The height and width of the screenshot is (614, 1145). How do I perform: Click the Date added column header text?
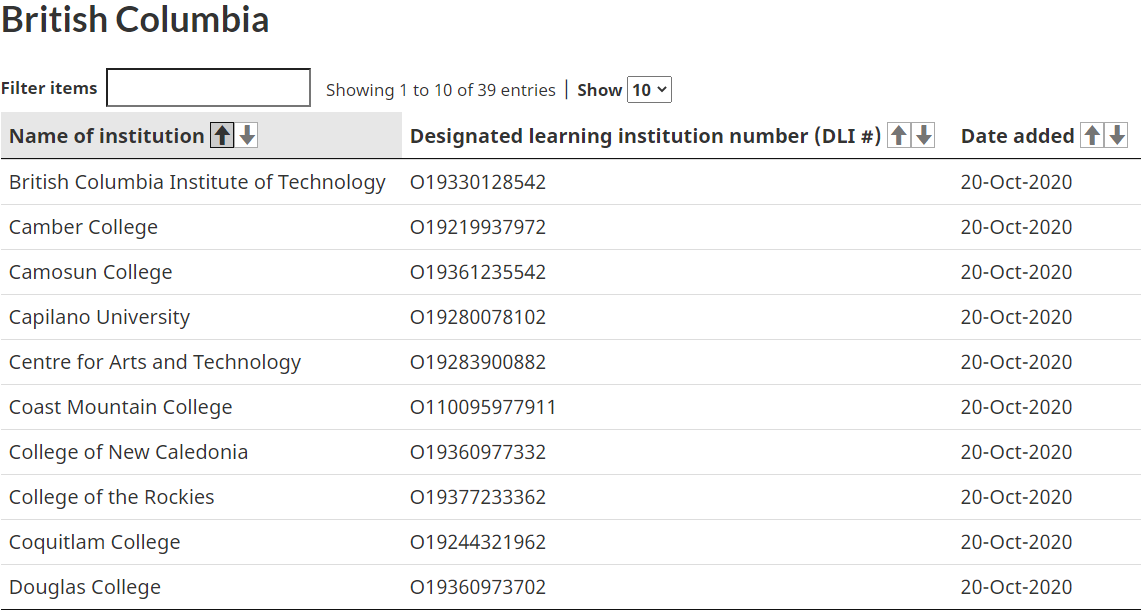[1017, 136]
